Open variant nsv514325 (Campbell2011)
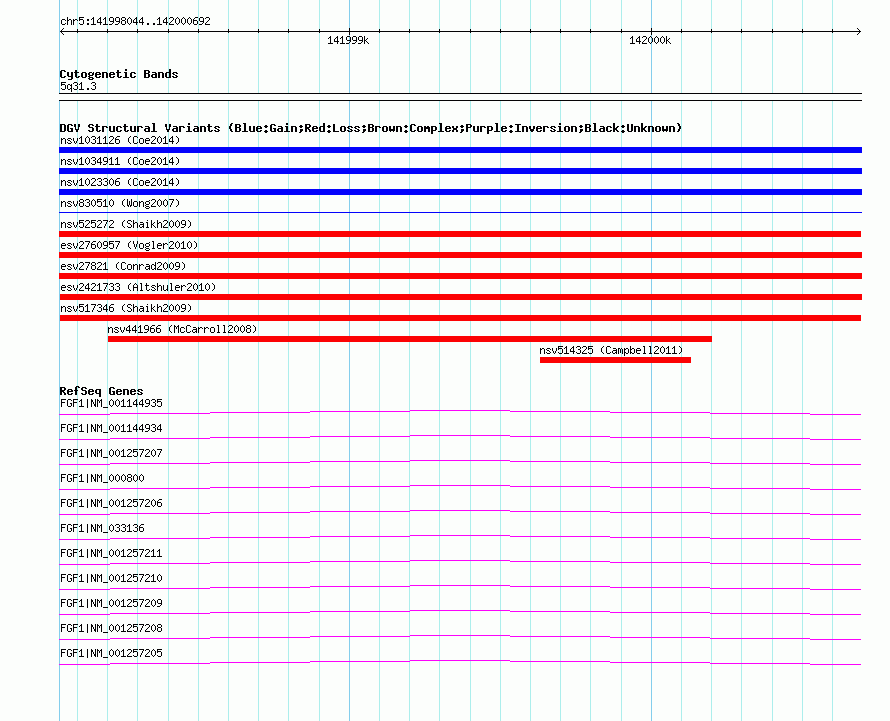 click(x=611, y=350)
